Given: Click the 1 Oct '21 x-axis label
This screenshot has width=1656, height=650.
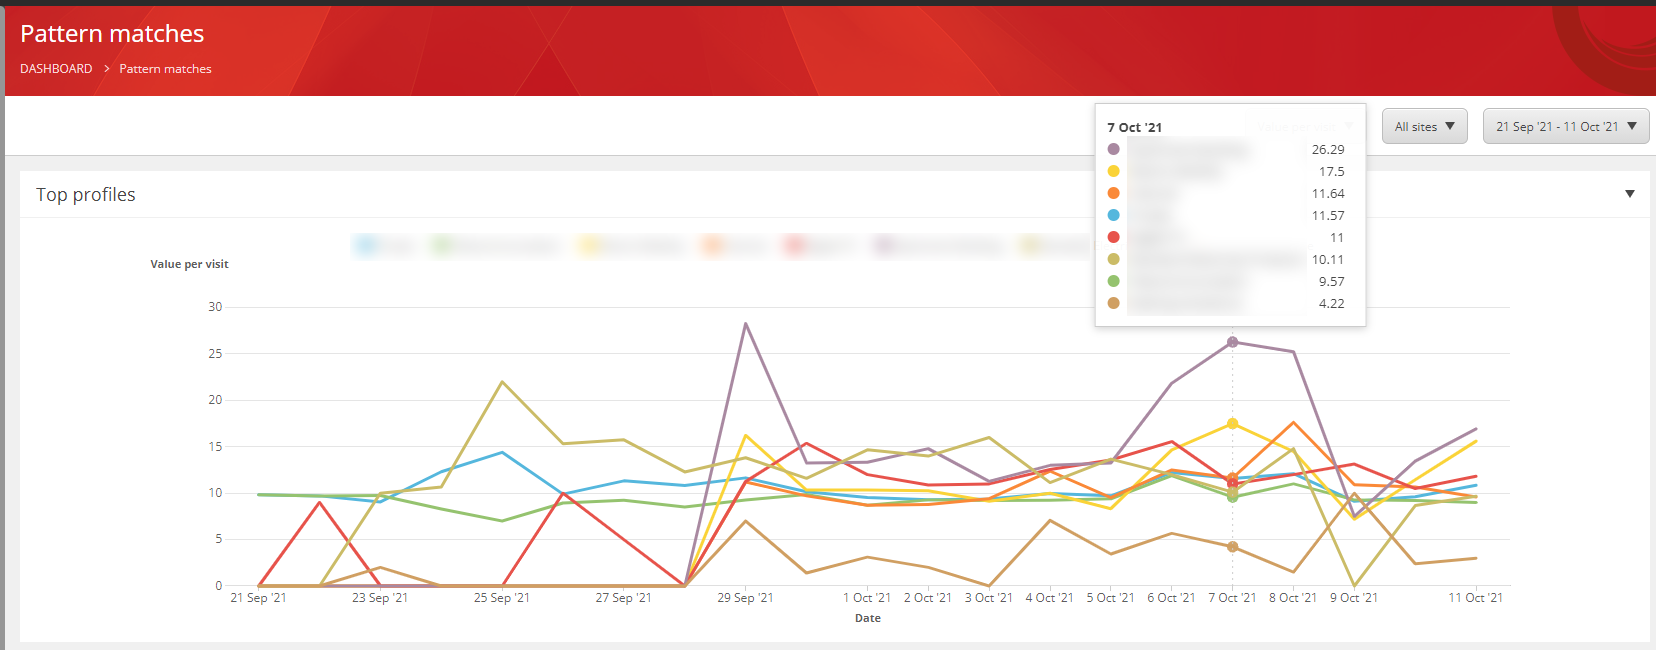Looking at the screenshot, I should coord(867,597).
